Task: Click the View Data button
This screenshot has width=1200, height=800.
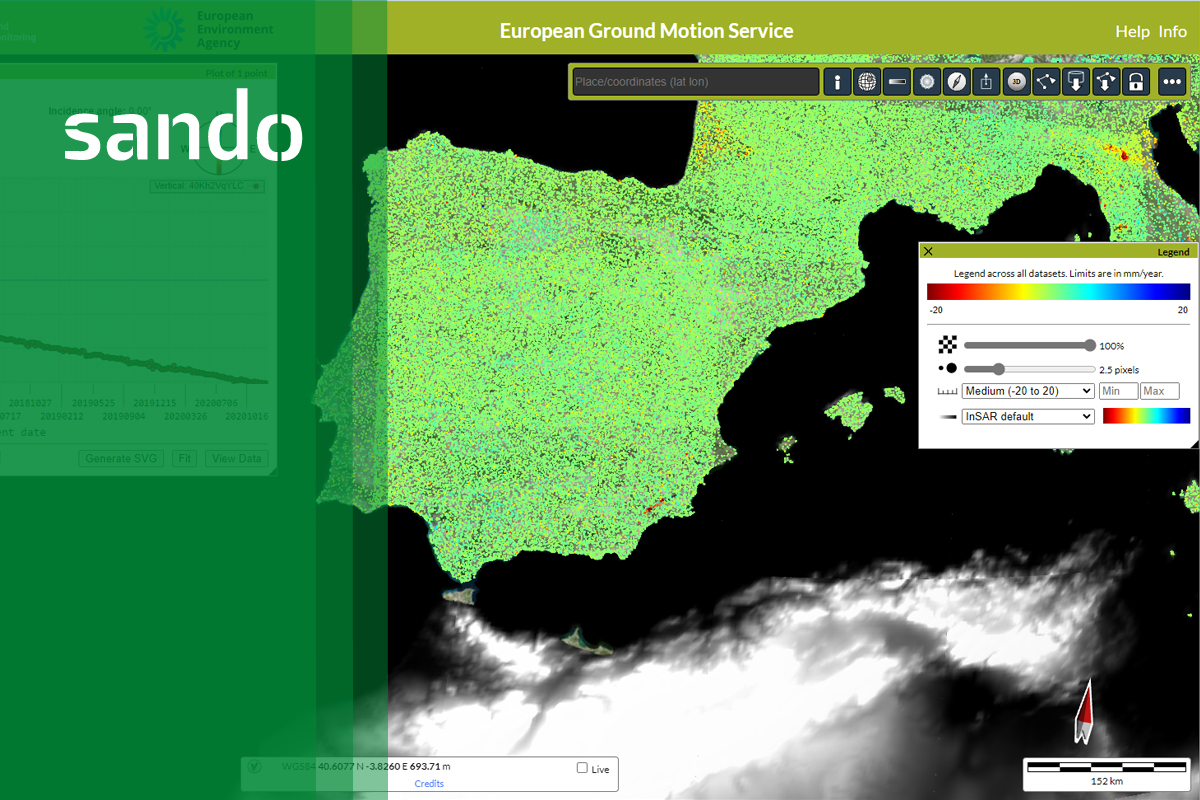Action: pos(236,459)
